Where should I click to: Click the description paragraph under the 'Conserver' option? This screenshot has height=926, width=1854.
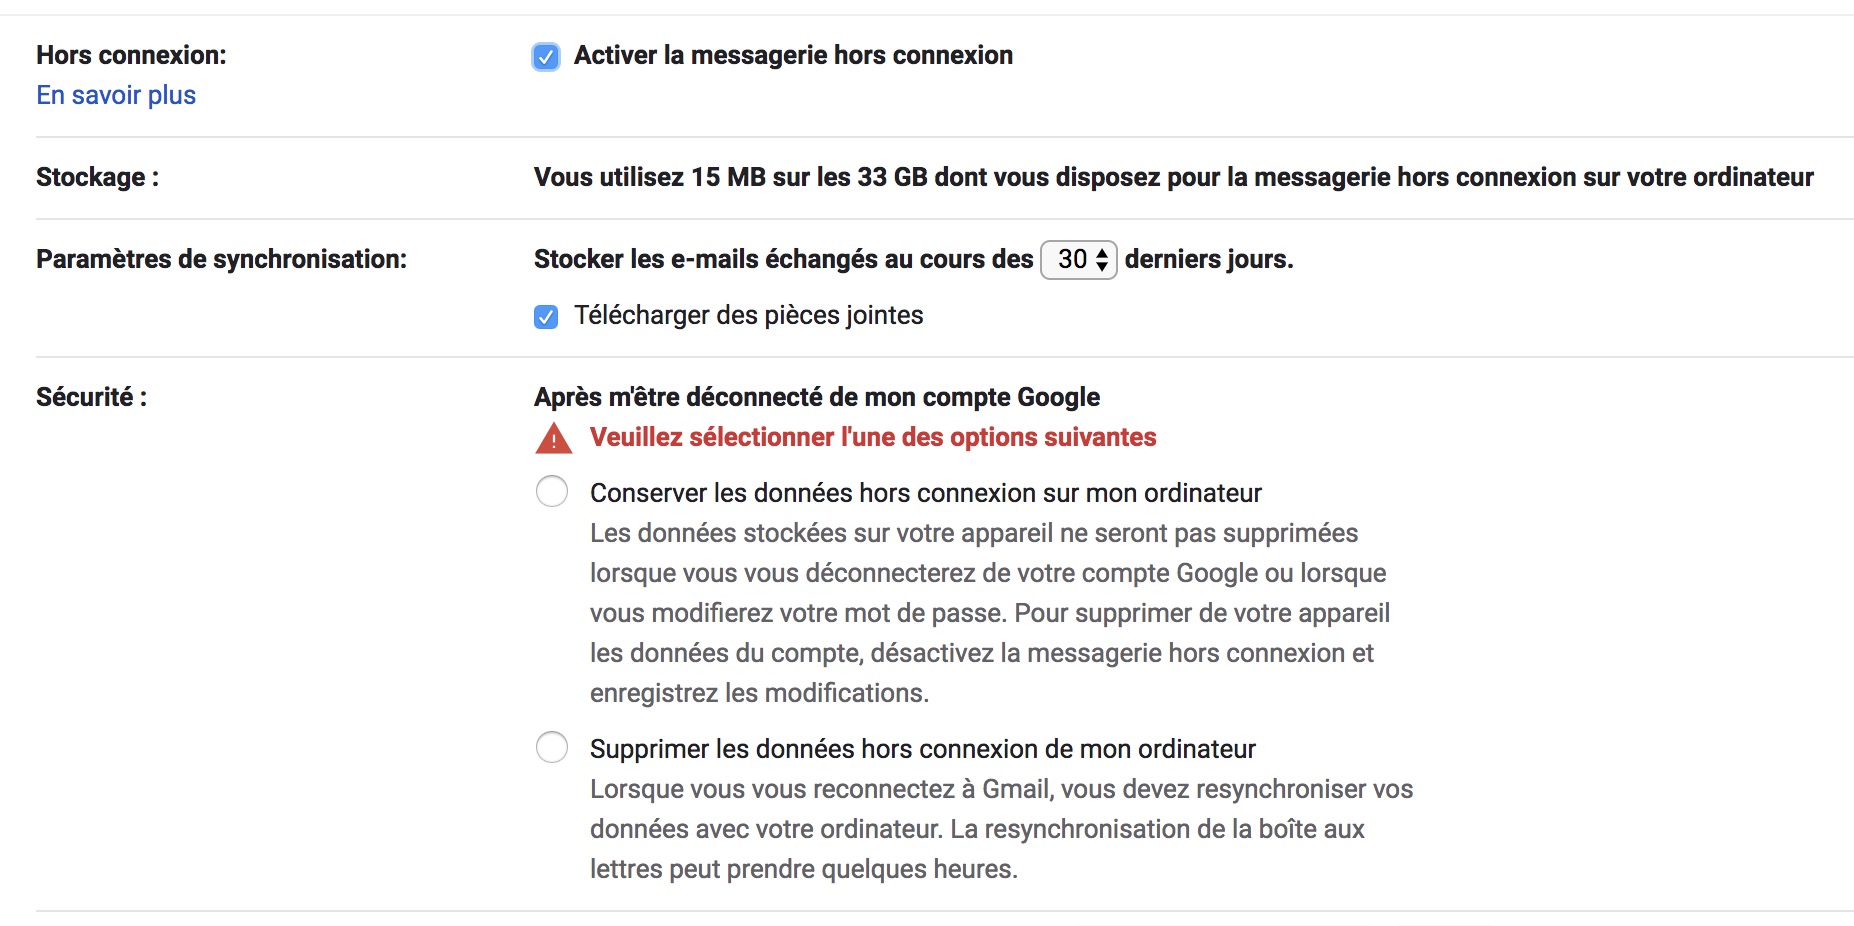point(988,613)
